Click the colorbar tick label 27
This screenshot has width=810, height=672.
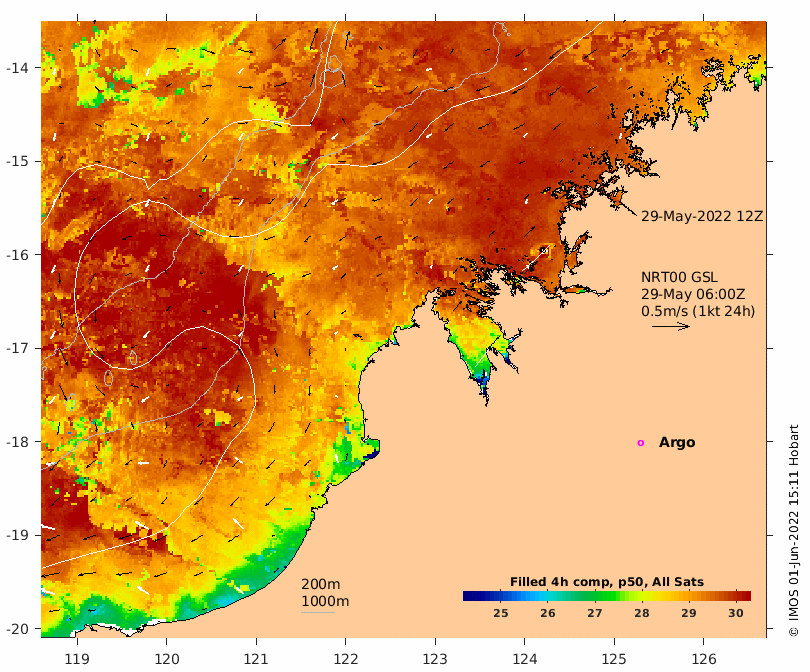(x=594, y=613)
